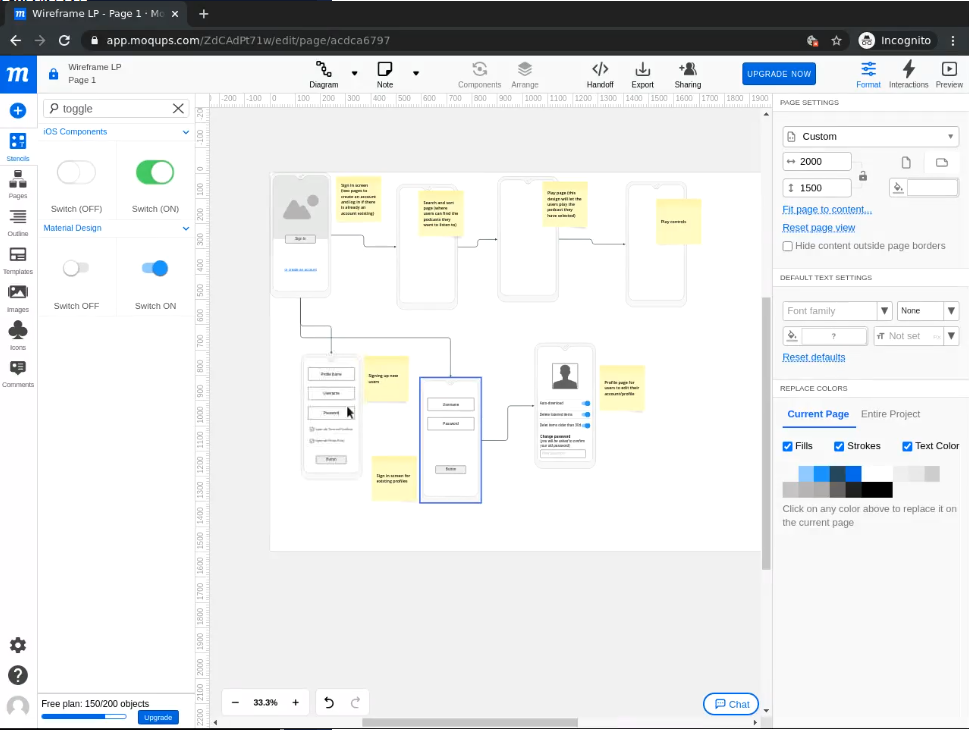Collapse the iOS Components section
Image resolution: width=969 pixels, height=730 pixels.
coord(185,132)
